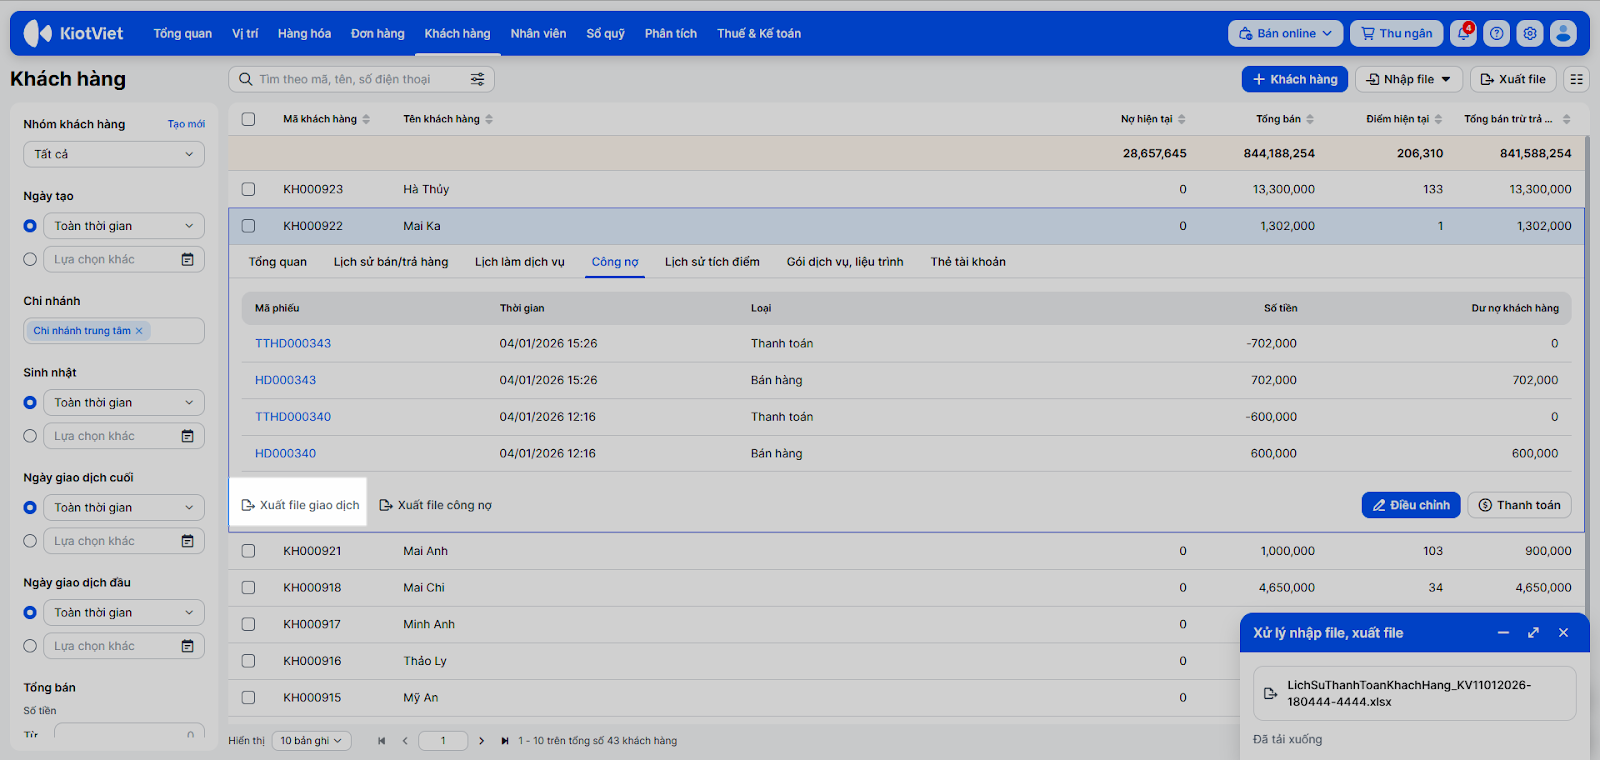Open the settings gear icon
Image resolution: width=1600 pixels, height=760 pixels.
coord(1529,34)
